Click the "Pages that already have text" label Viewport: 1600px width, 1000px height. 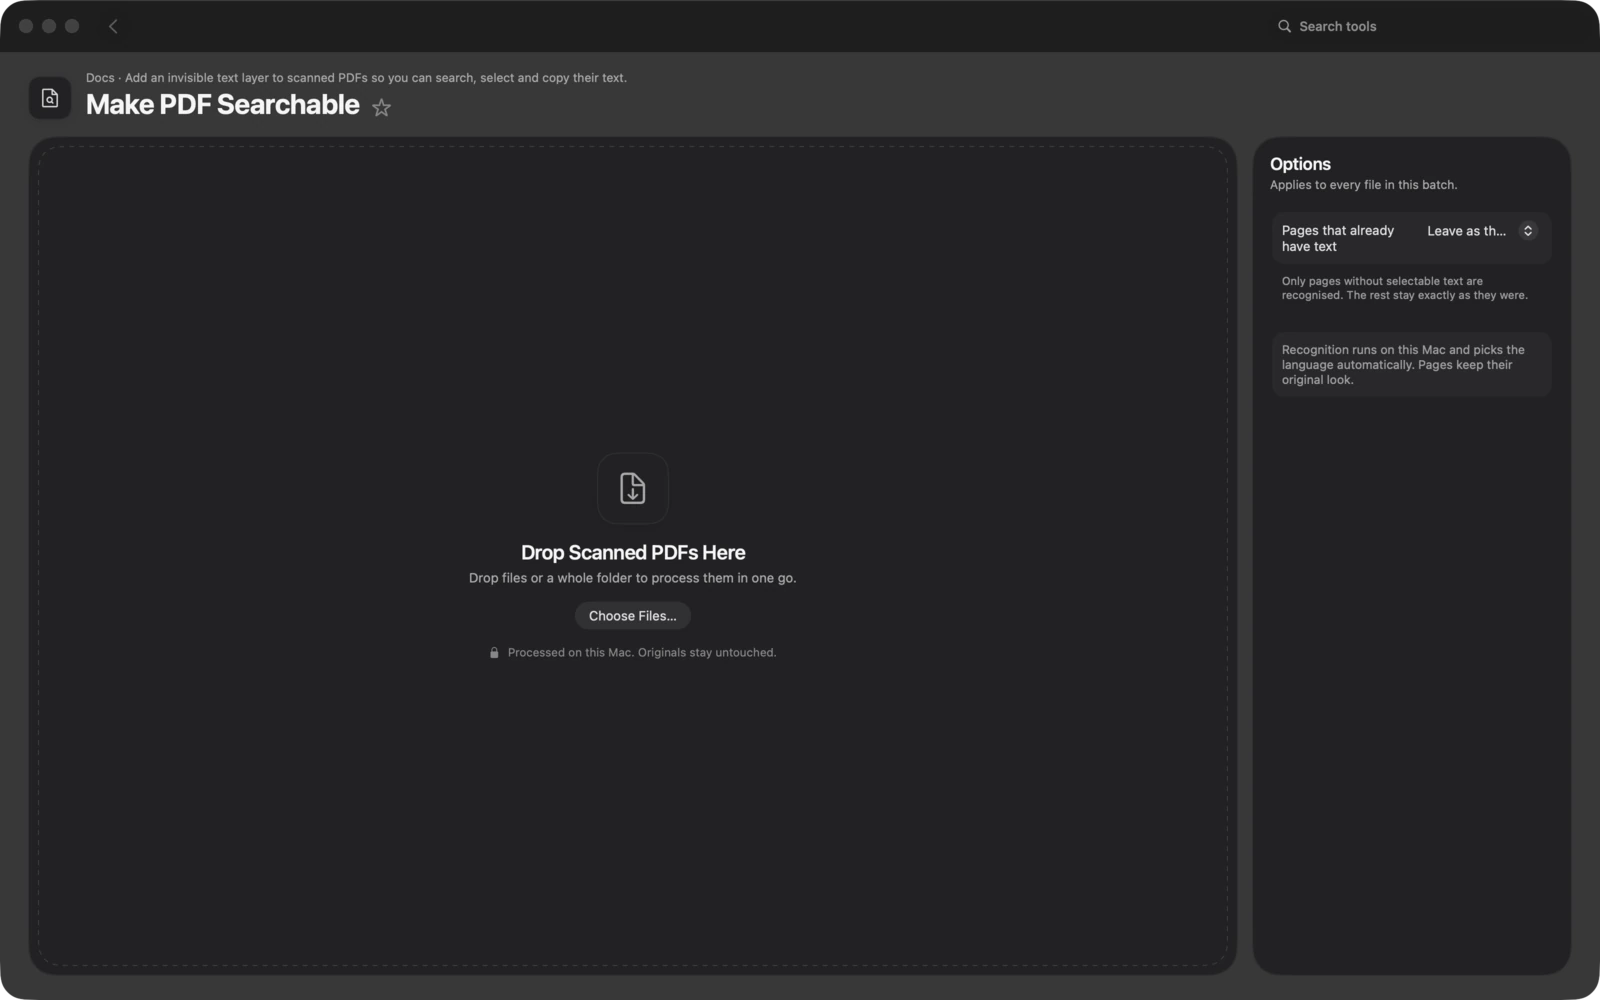[1338, 238]
